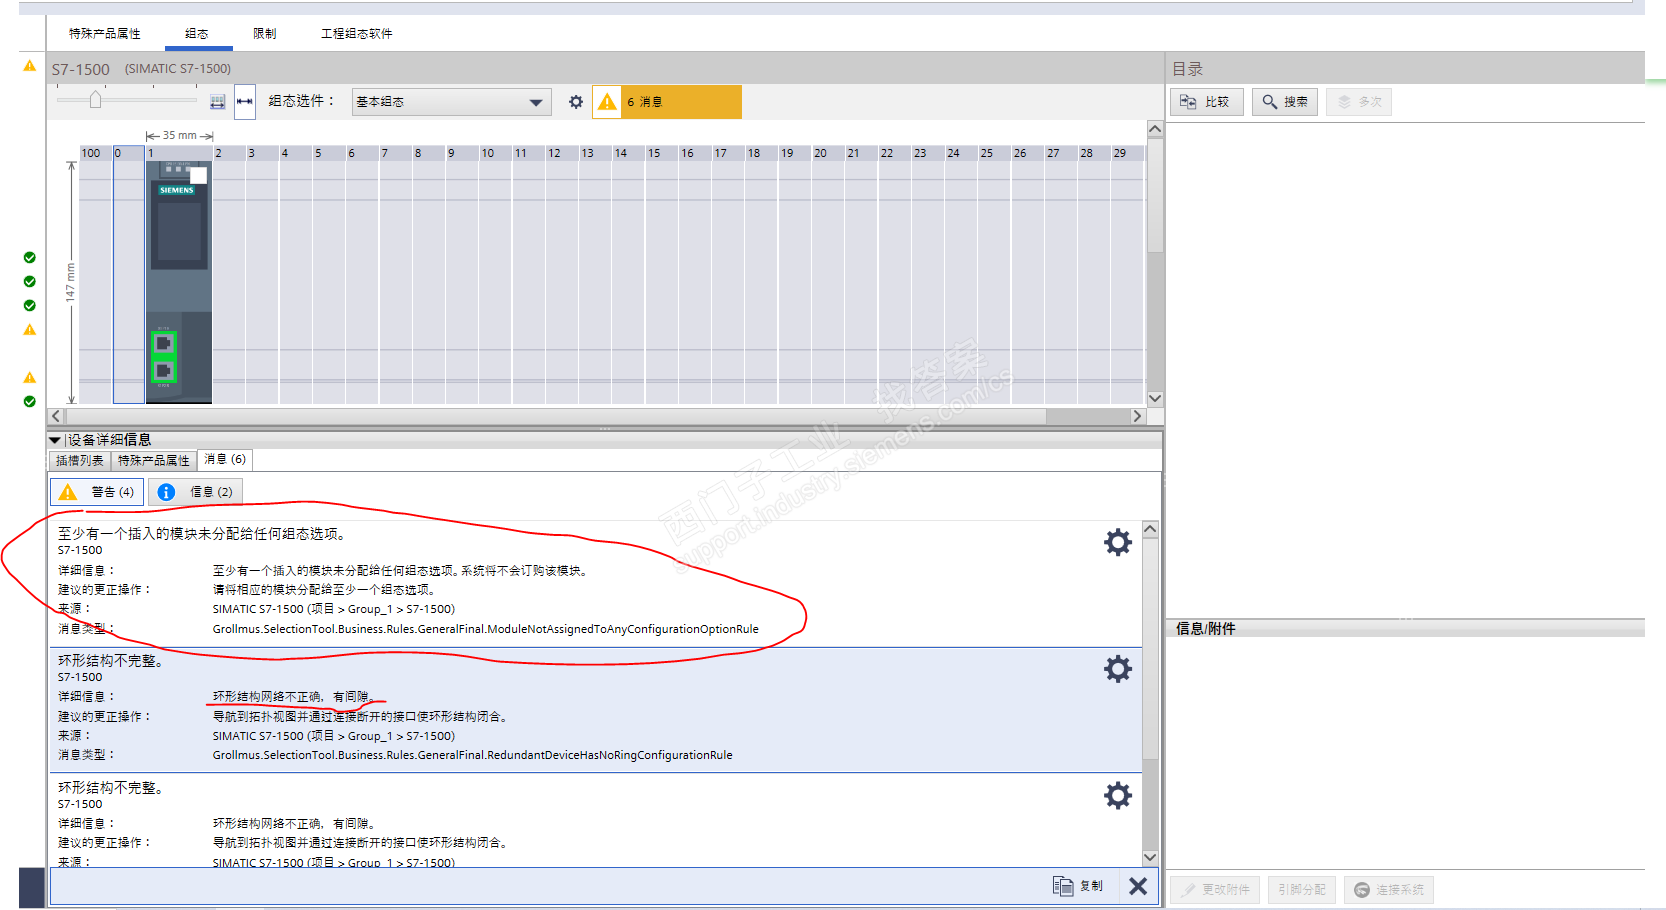Open gear for unassigned module message

(x=1118, y=542)
